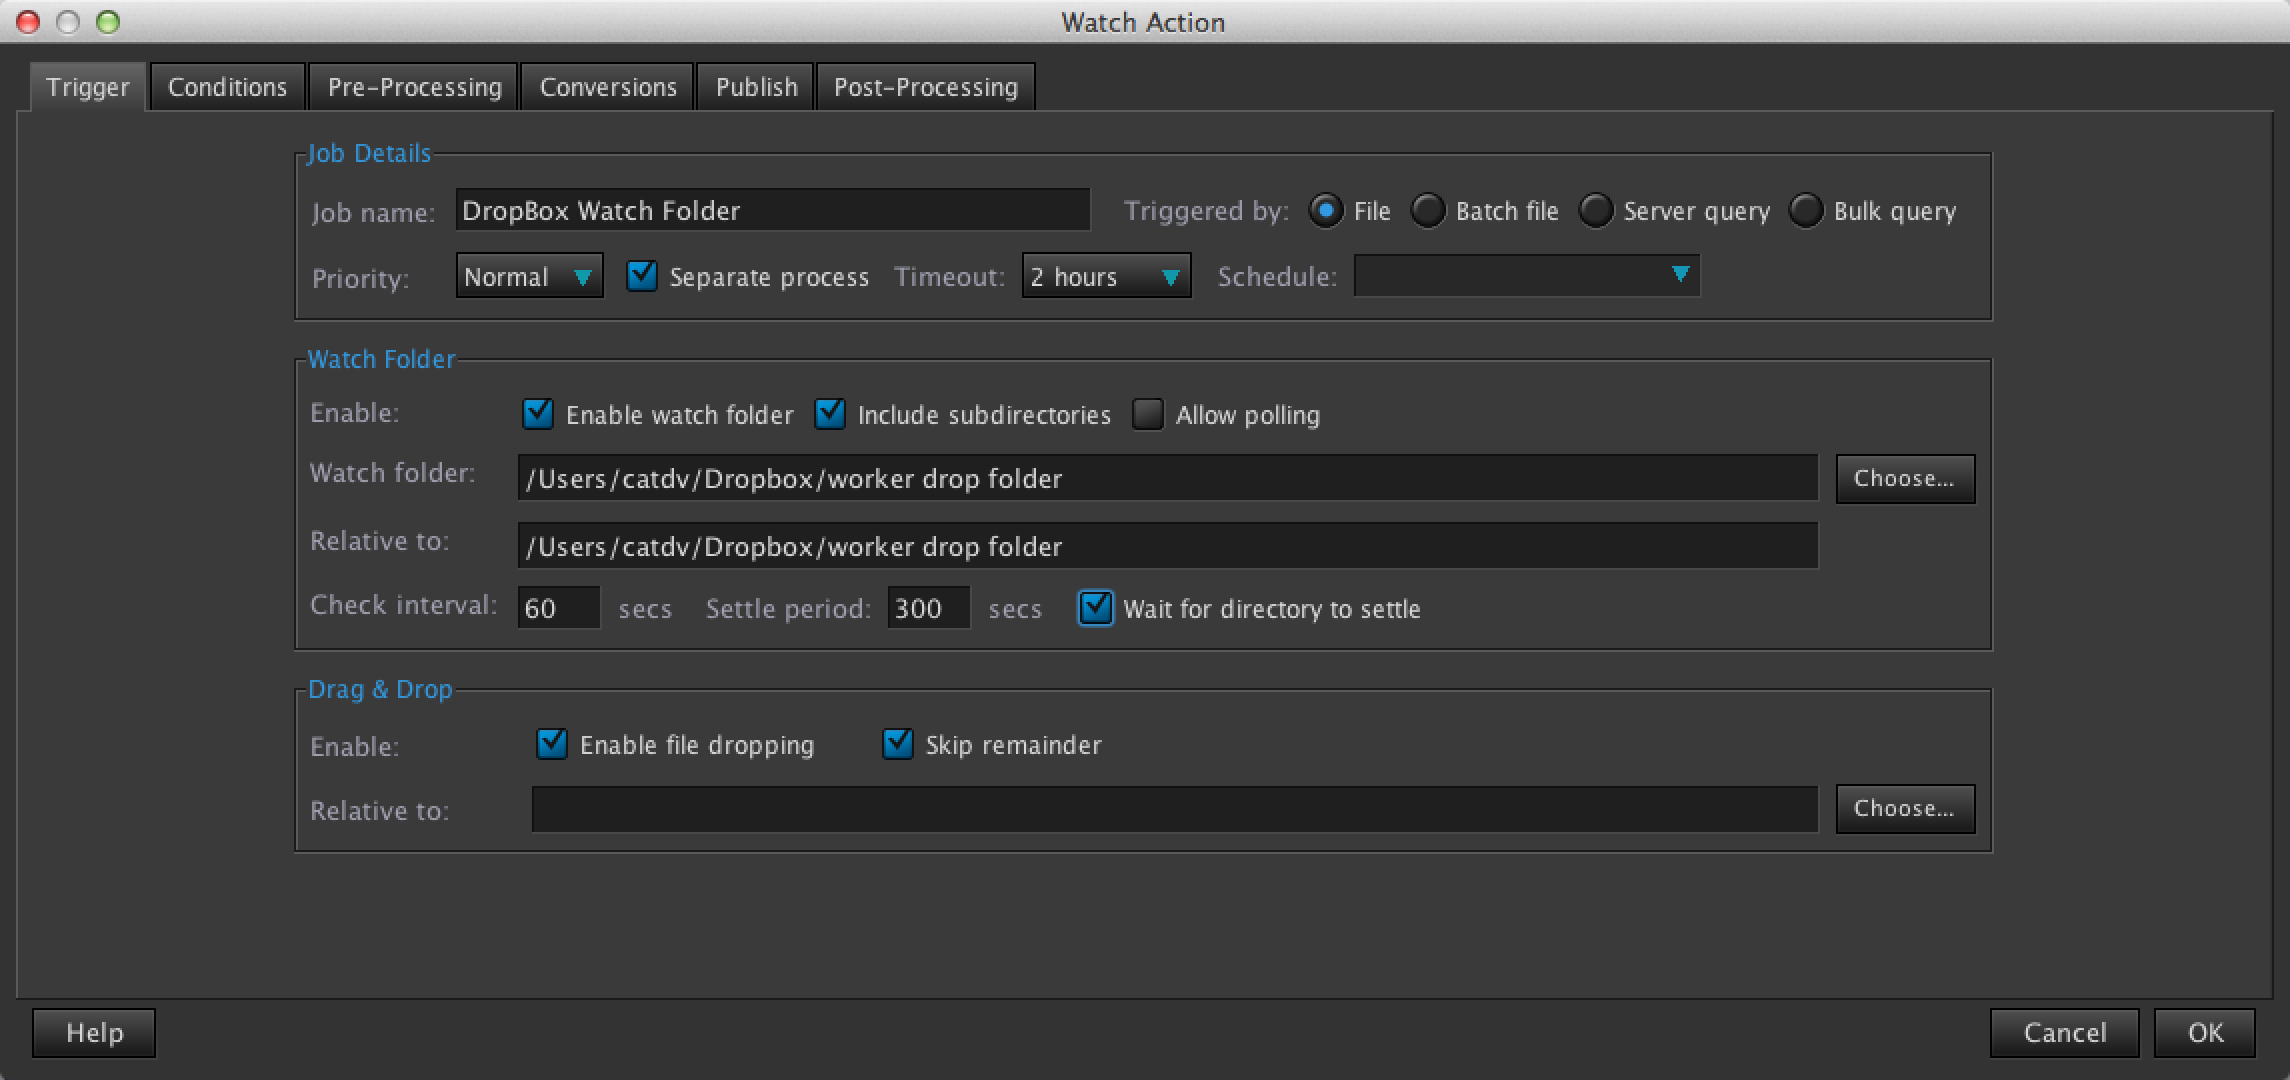Image resolution: width=2290 pixels, height=1080 pixels.
Task: Open the Conversions tab
Action: [x=608, y=88]
